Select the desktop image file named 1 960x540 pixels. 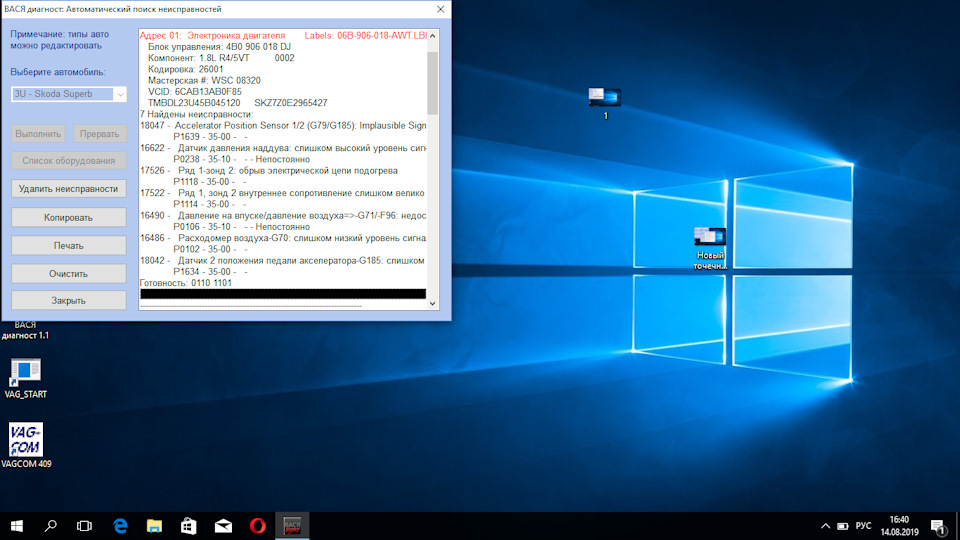[x=605, y=103]
